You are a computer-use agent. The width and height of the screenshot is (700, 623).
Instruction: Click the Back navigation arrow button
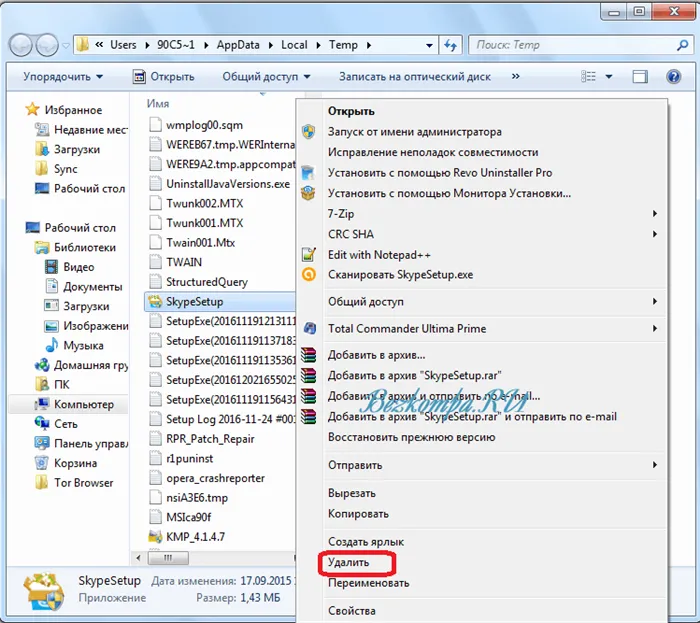(21, 45)
